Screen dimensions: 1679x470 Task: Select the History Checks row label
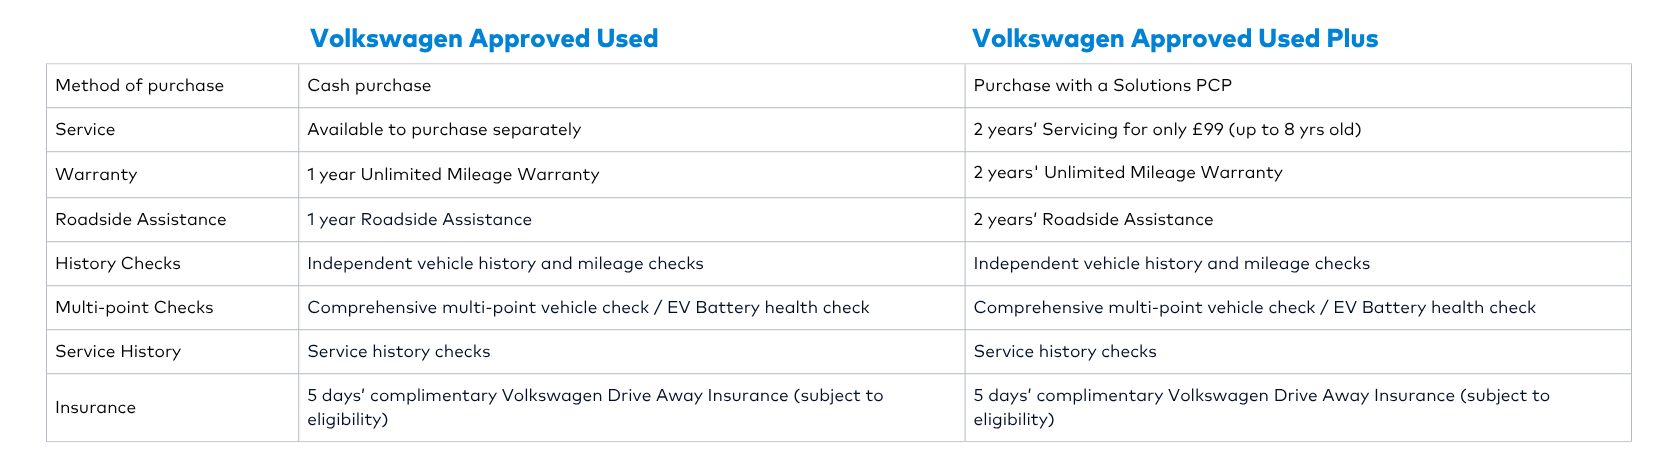[x=118, y=264]
